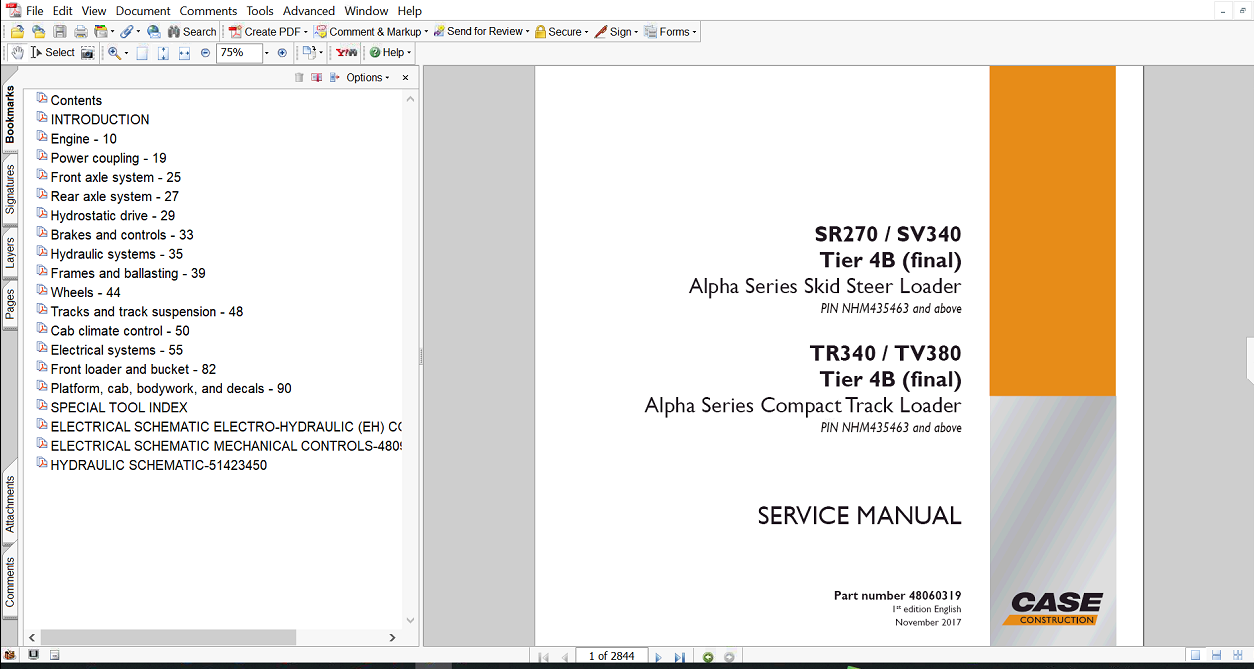Click the Fit Width icon
Screen dimensions: 1254x669
[x=184, y=53]
